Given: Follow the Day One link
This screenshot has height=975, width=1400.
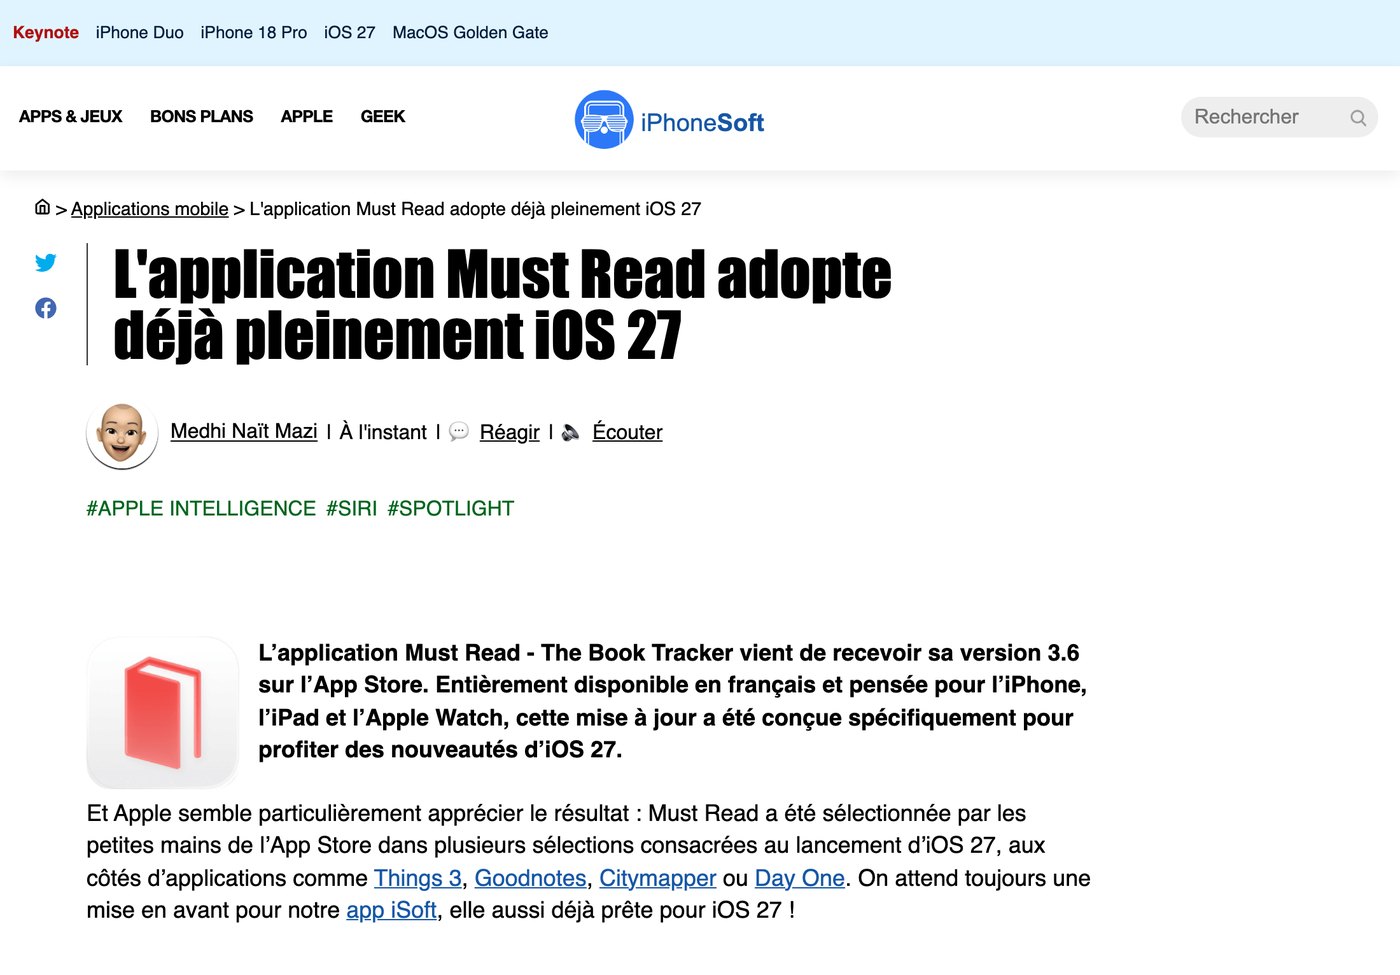Looking at the screenshot, I should (x=800, y=878).
